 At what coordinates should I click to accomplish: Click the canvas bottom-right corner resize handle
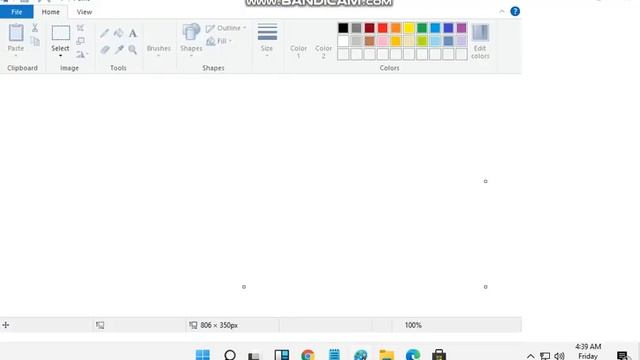pos(486,287)
